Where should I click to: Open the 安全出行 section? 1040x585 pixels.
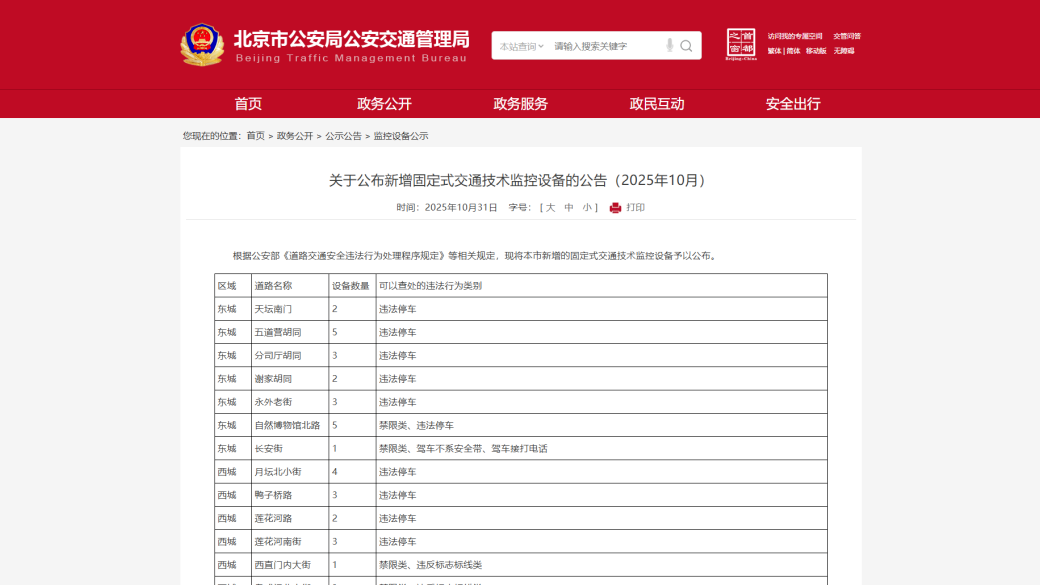pos(791,103)
